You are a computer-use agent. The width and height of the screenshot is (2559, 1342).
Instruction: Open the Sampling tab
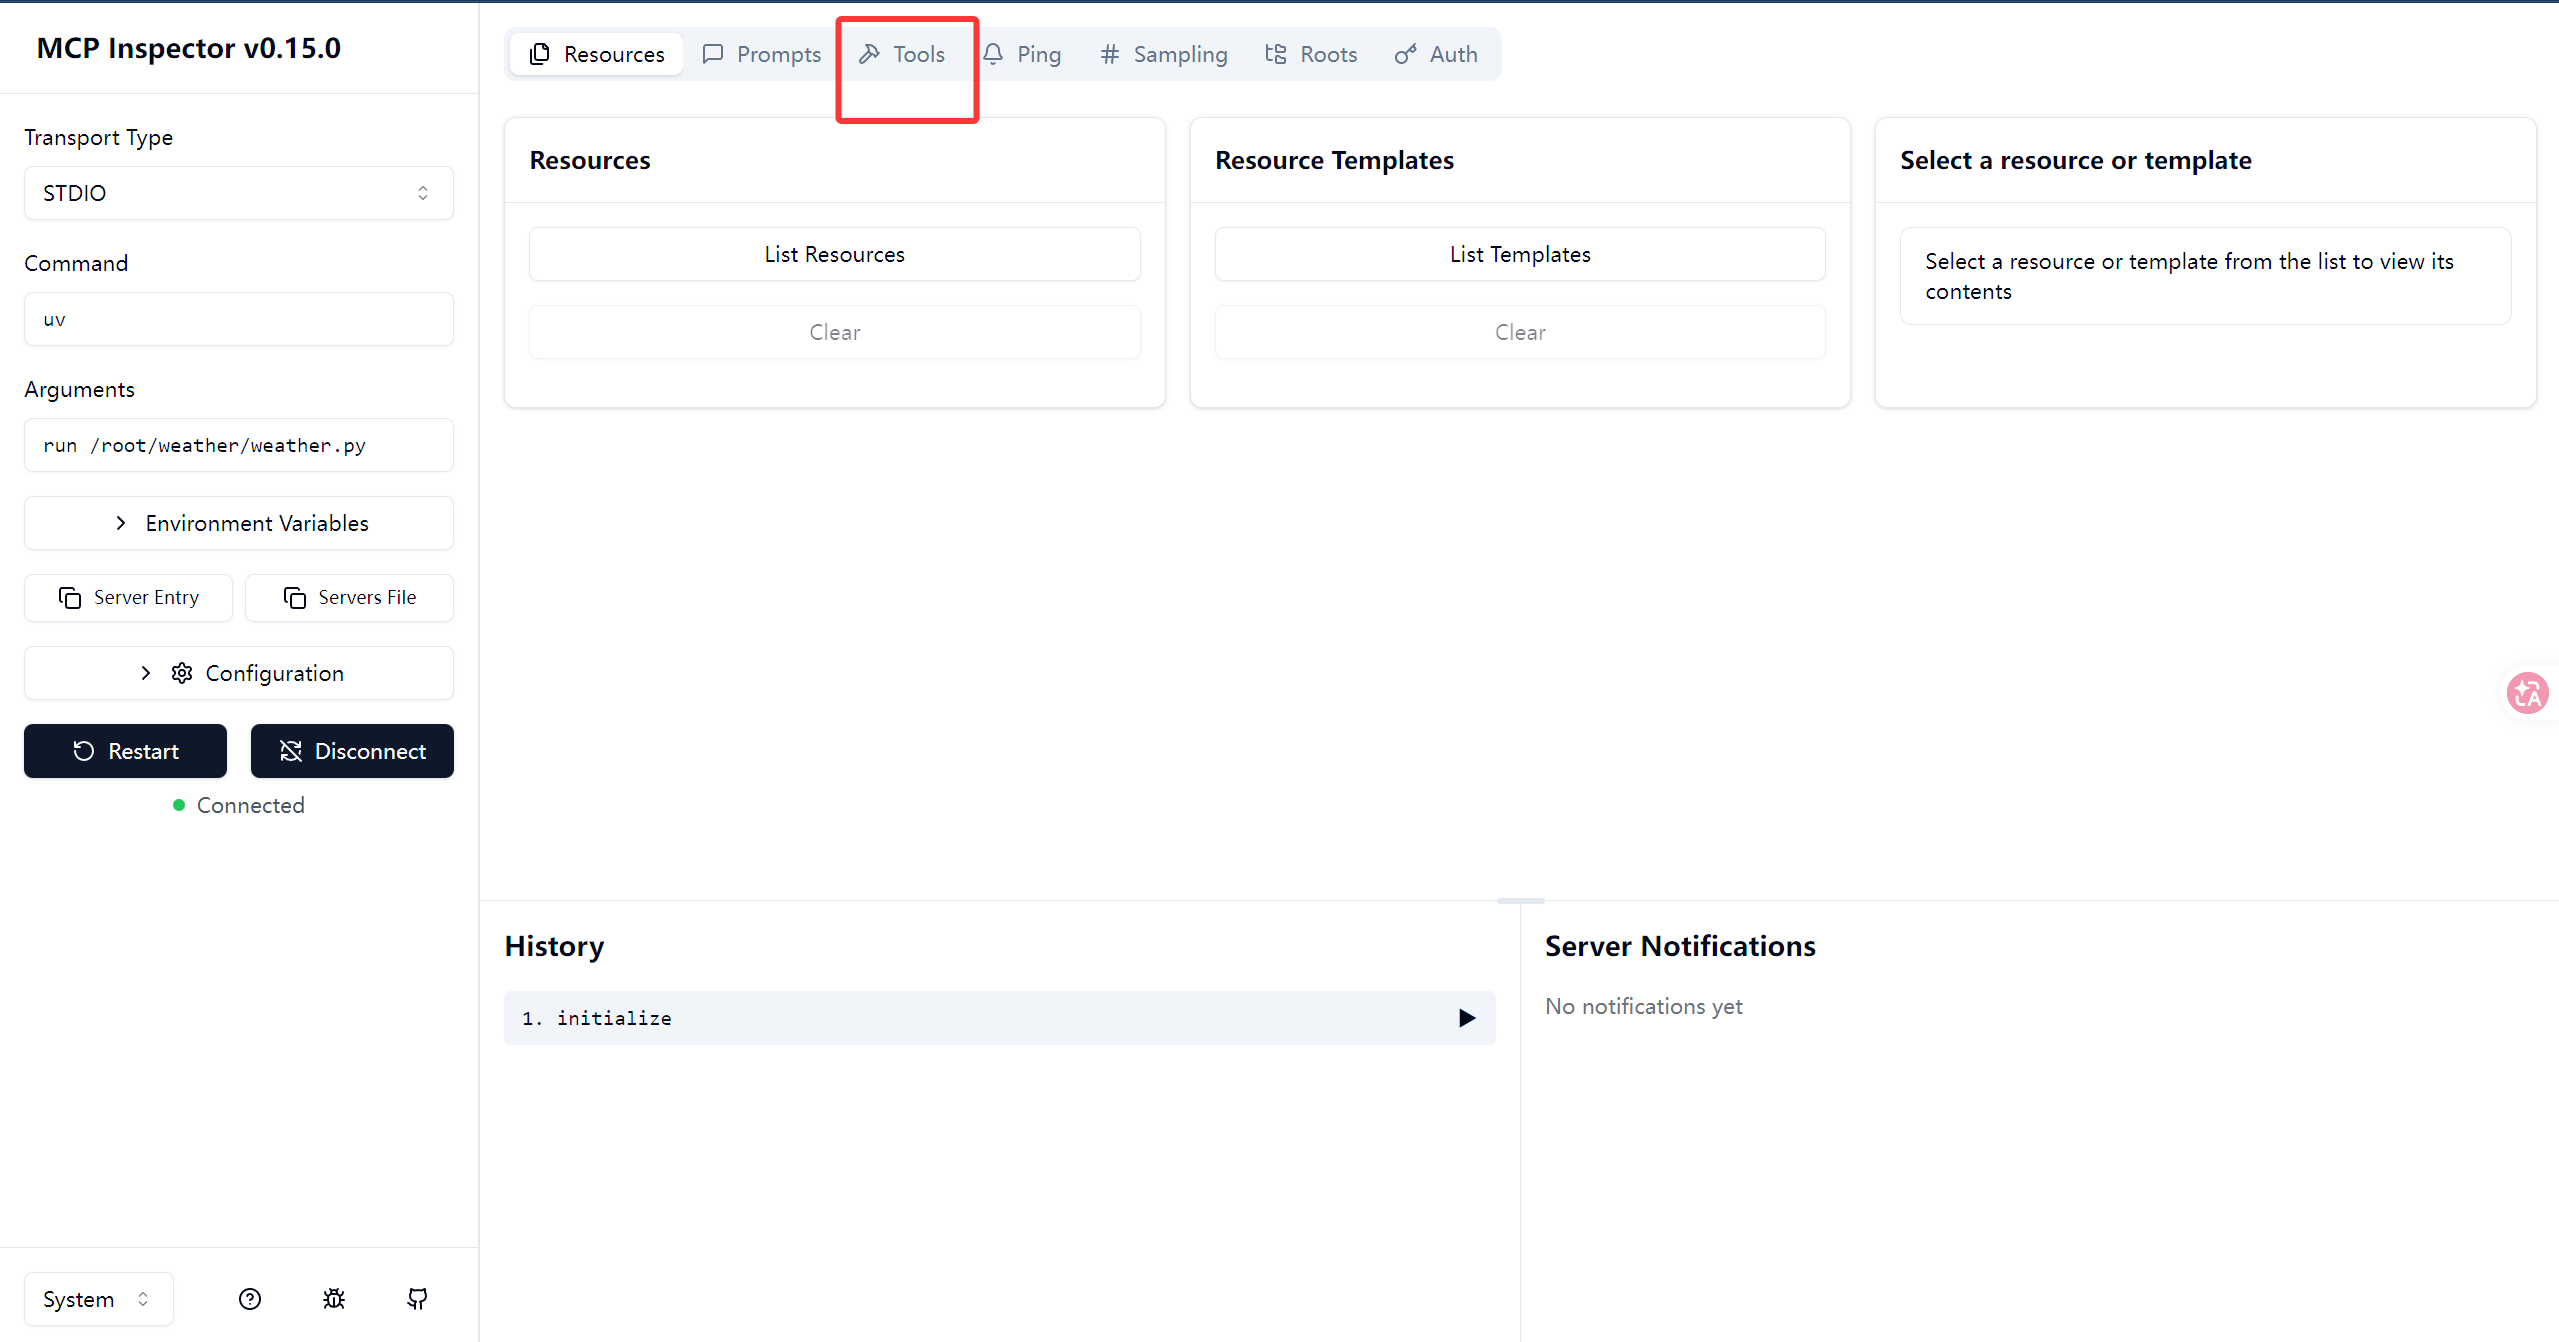click(1164, 54)
